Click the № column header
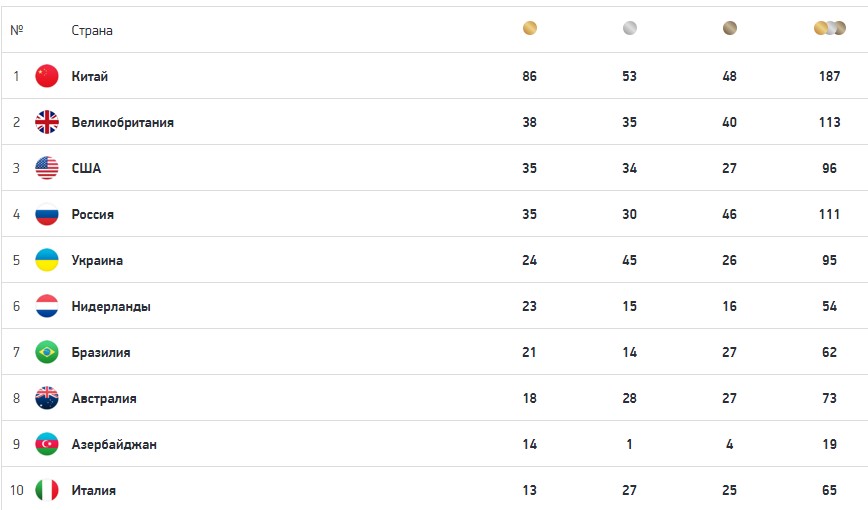This screenshot has height=510, width=868. (17, 30)
